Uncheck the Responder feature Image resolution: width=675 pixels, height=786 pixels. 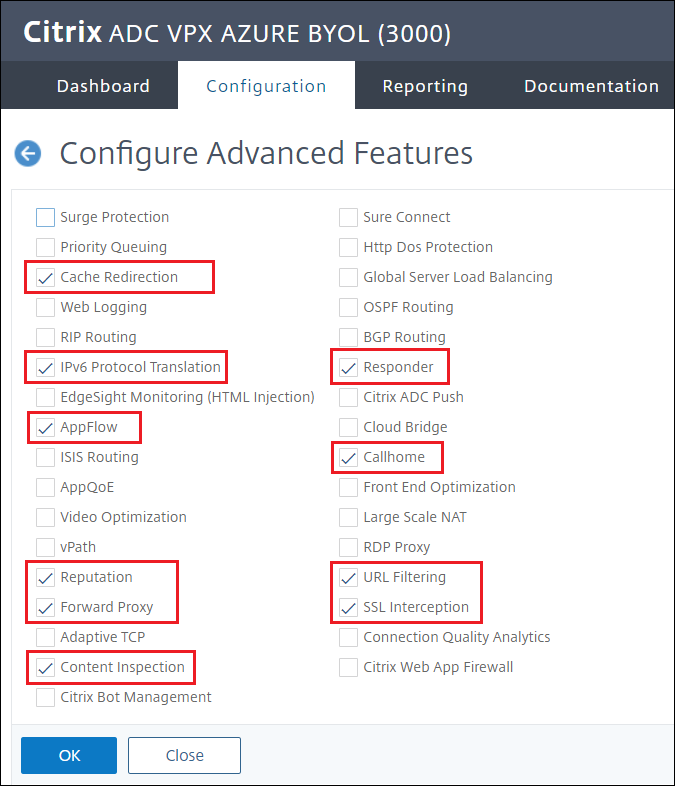[x=348, y=367]
